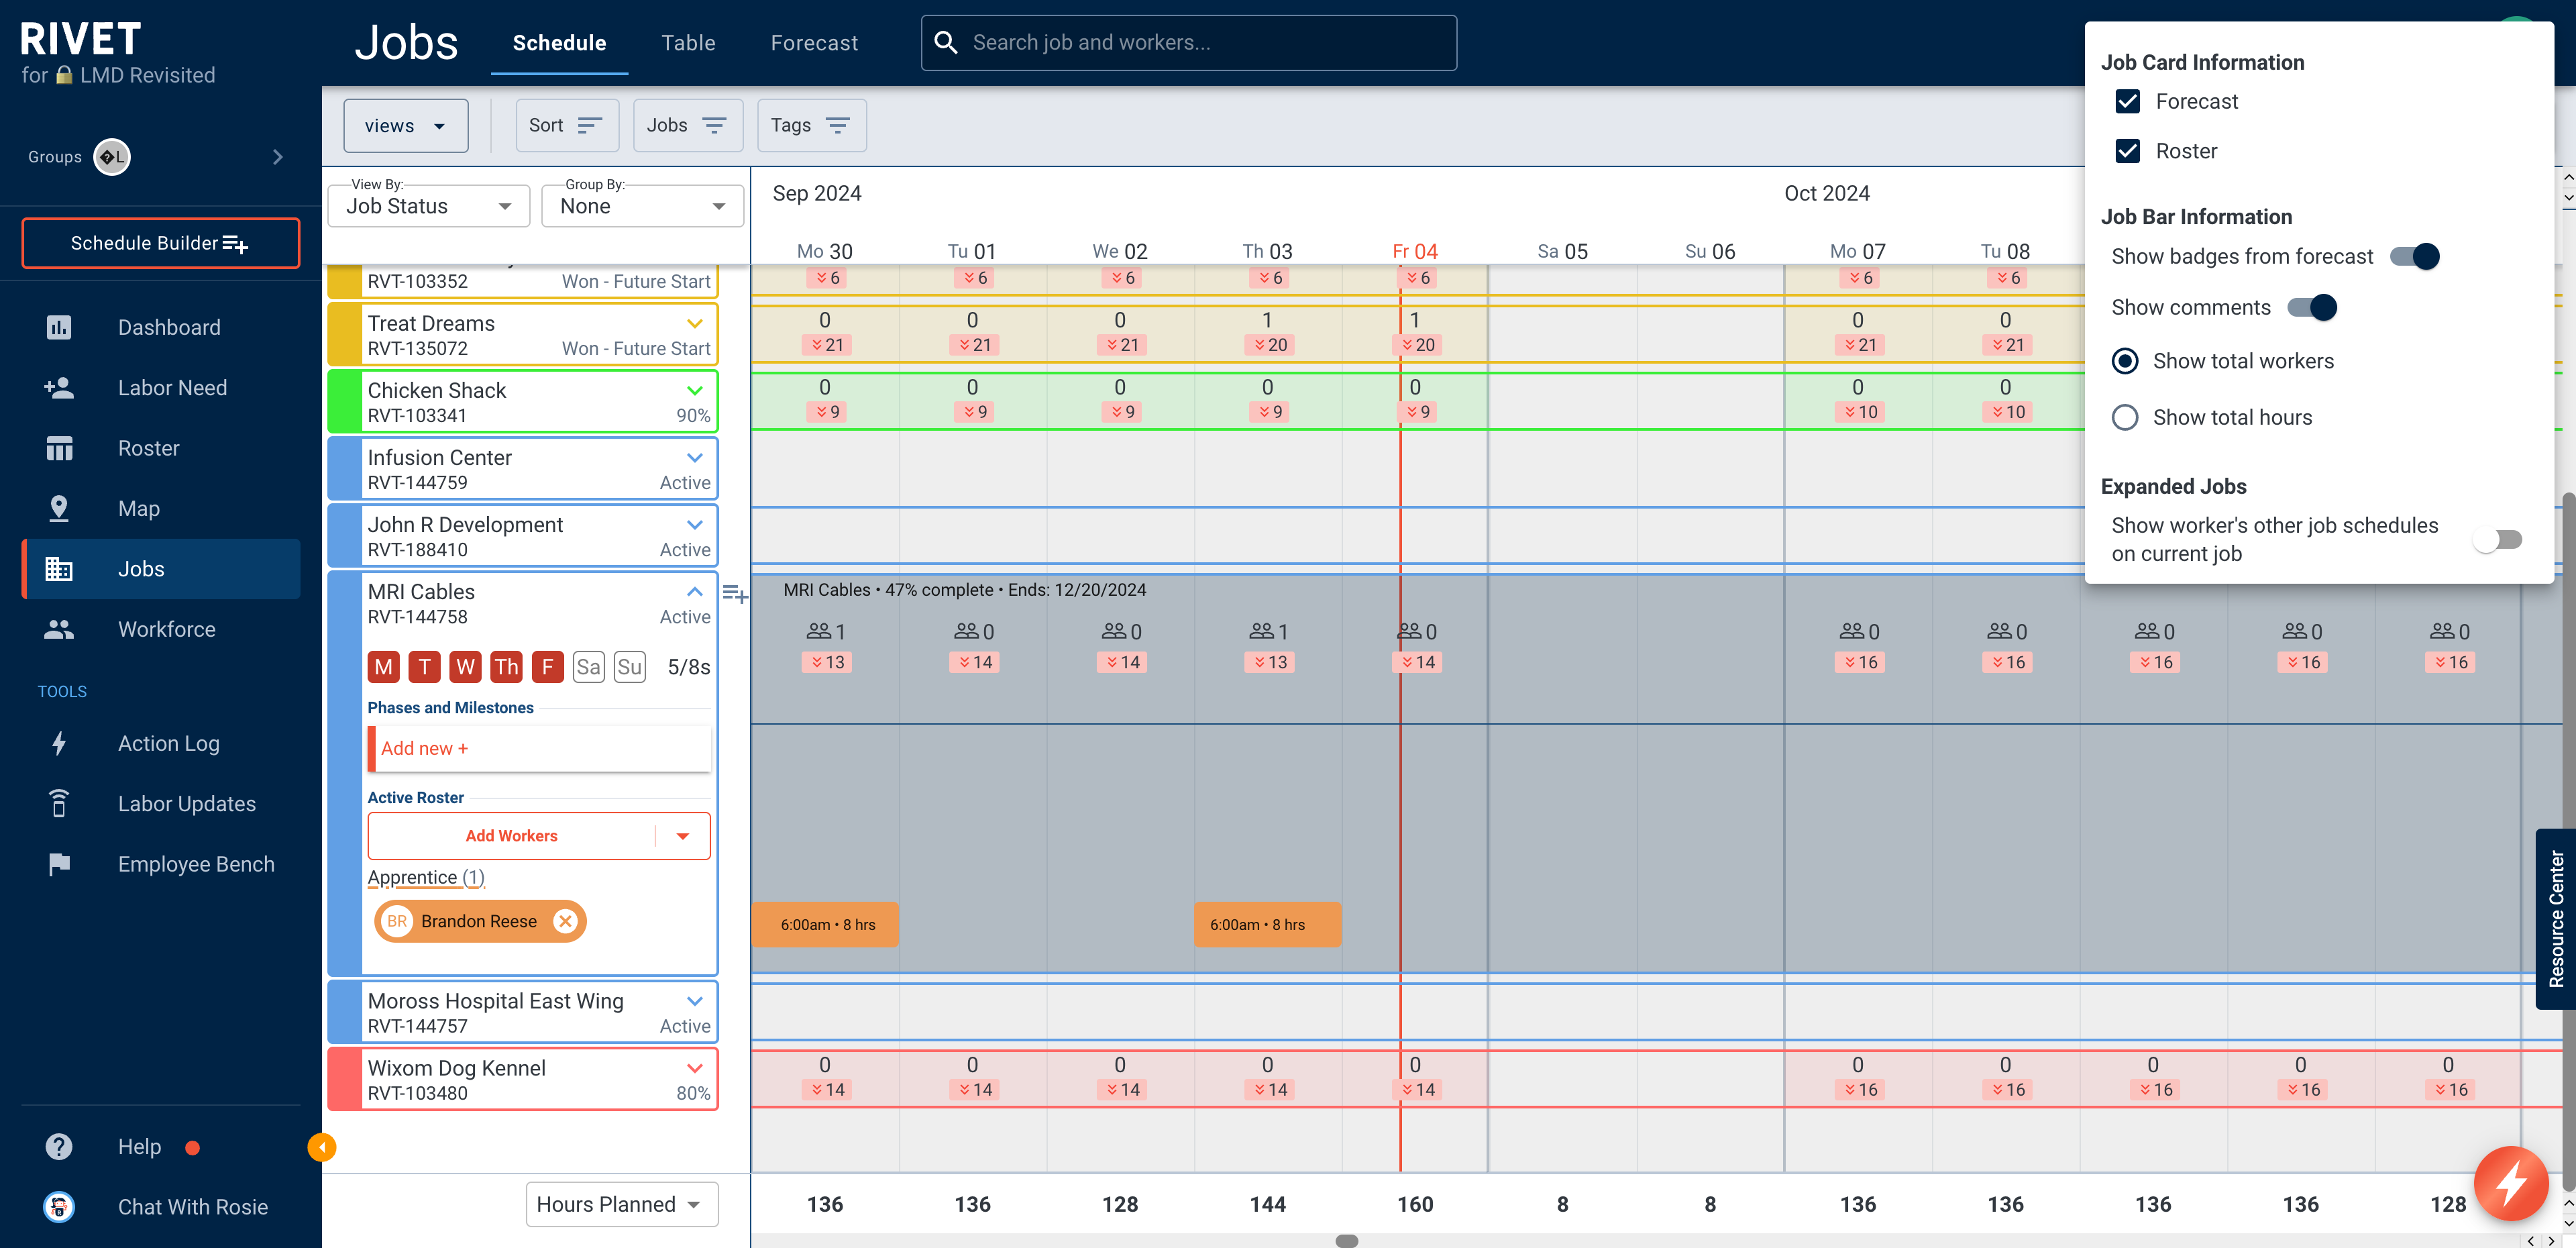The width and height of the screenshot is (2576, 1248).
Task: Click the search magnifier icon
Action: pos(945,42)
